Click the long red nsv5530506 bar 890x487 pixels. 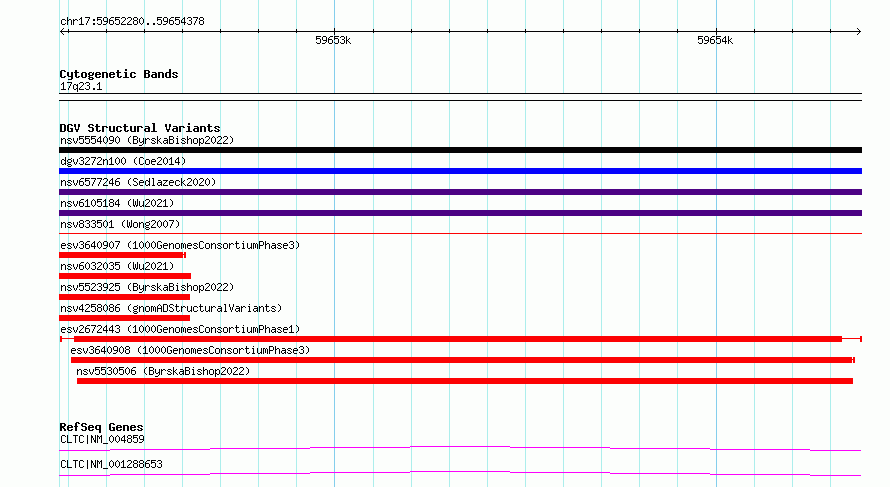[x=465, y=381]
